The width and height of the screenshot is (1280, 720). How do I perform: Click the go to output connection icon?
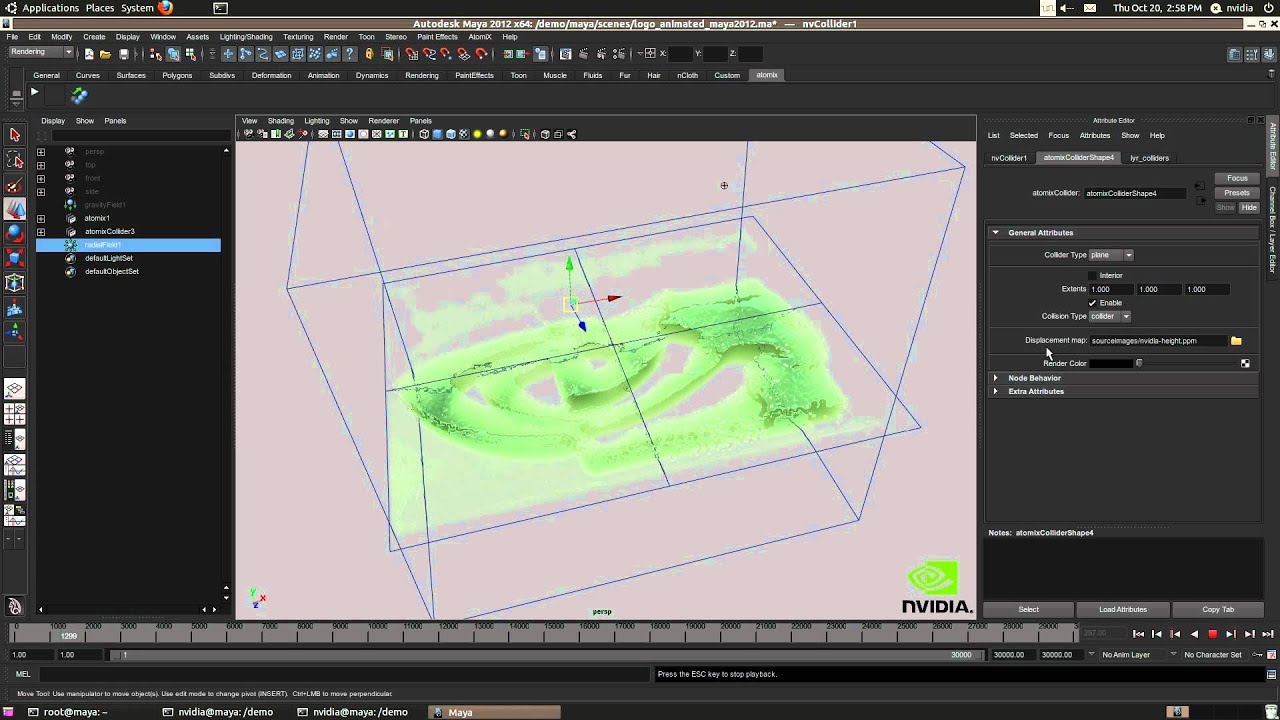point(1200,200)
